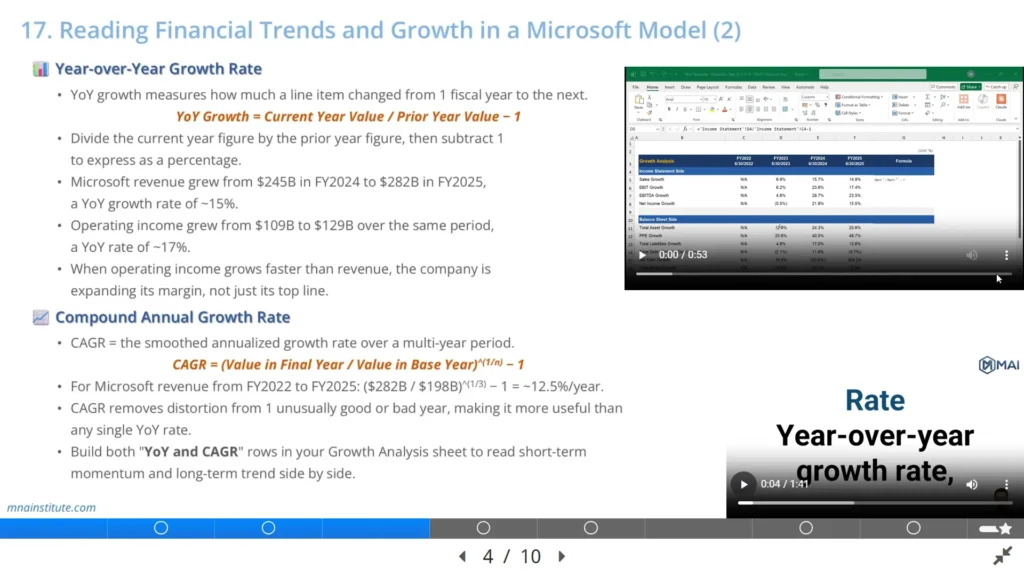The width and height of the screenshot is (1024, 576).
Task: Play the narration video at 0:04 / 1:41
Action: (743, 484)
